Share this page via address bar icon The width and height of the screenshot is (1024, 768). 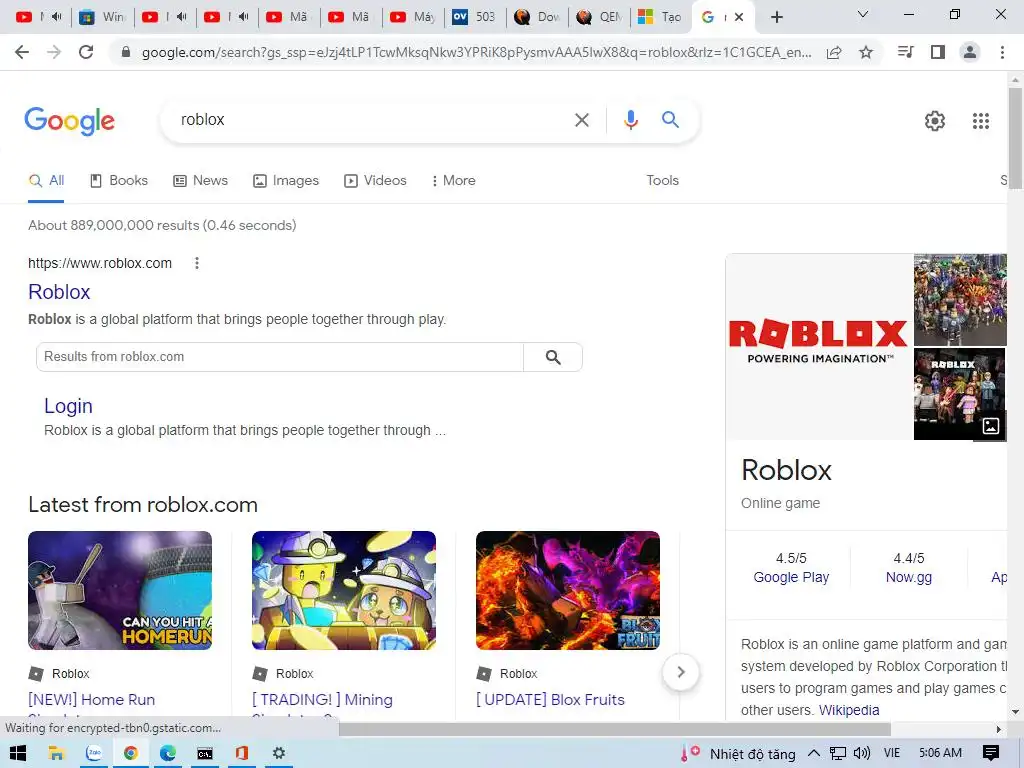(834, 53)
